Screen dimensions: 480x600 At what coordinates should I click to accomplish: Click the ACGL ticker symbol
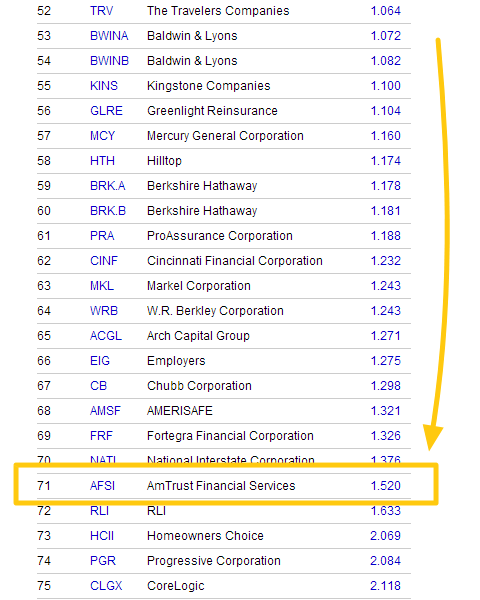106,336
